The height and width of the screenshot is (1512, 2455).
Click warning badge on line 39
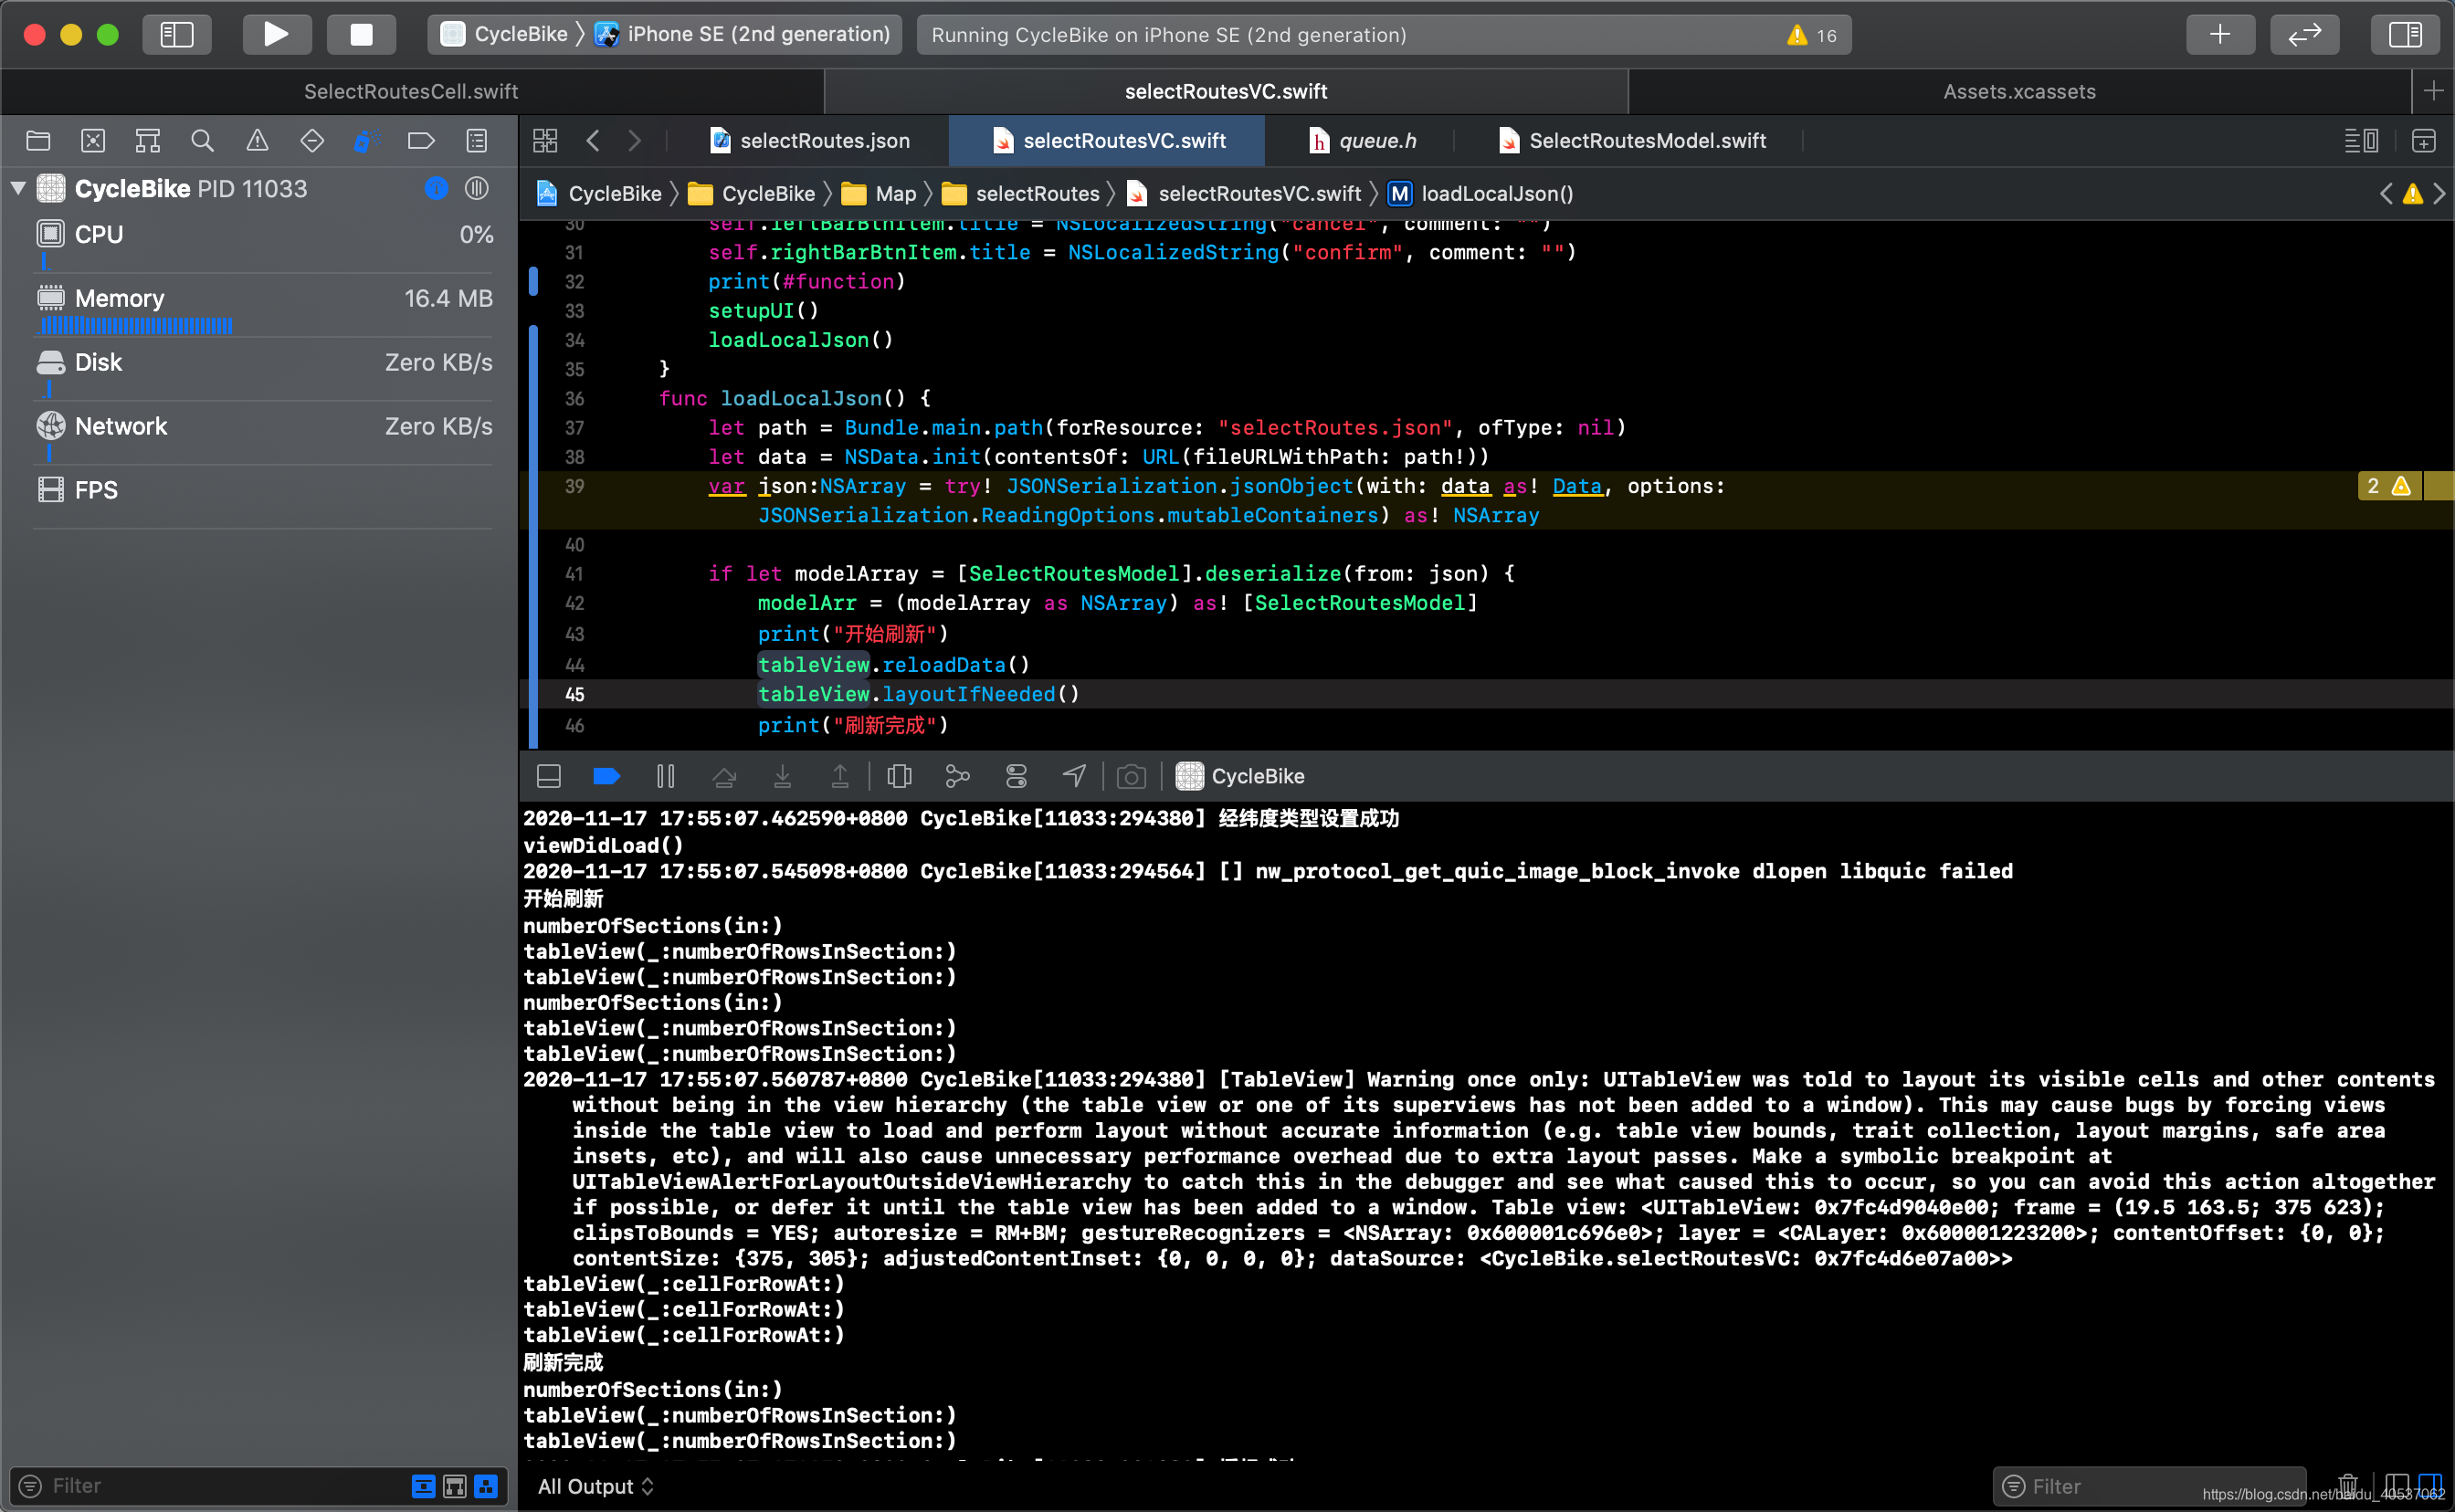(2389, 487)
